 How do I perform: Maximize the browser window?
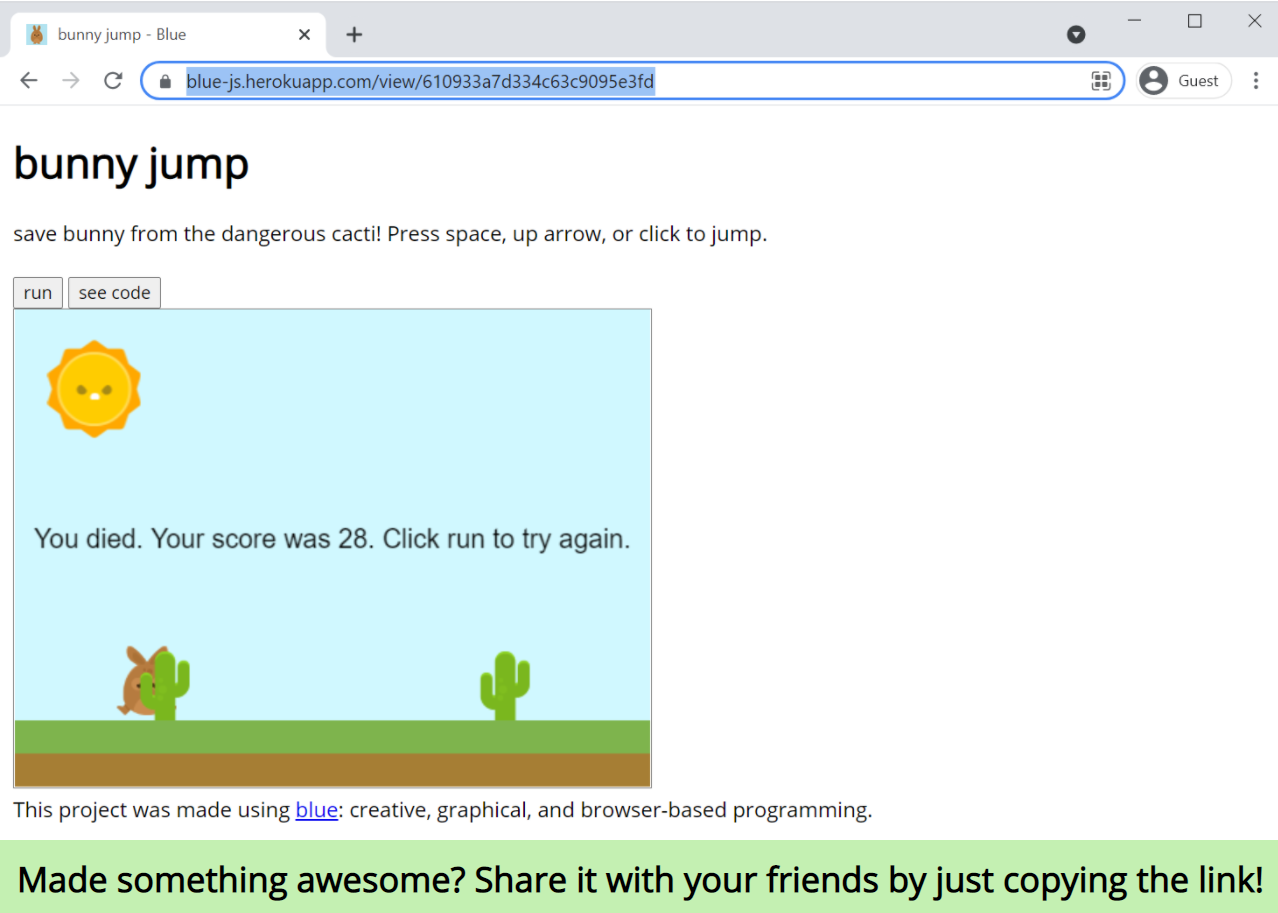point(1194,21)
